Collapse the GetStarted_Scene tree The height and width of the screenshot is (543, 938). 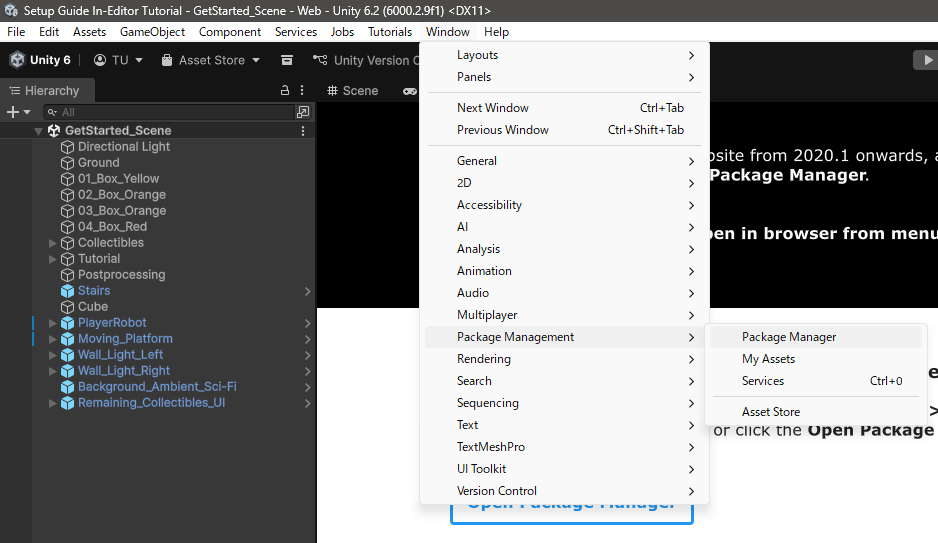(39, 131)
